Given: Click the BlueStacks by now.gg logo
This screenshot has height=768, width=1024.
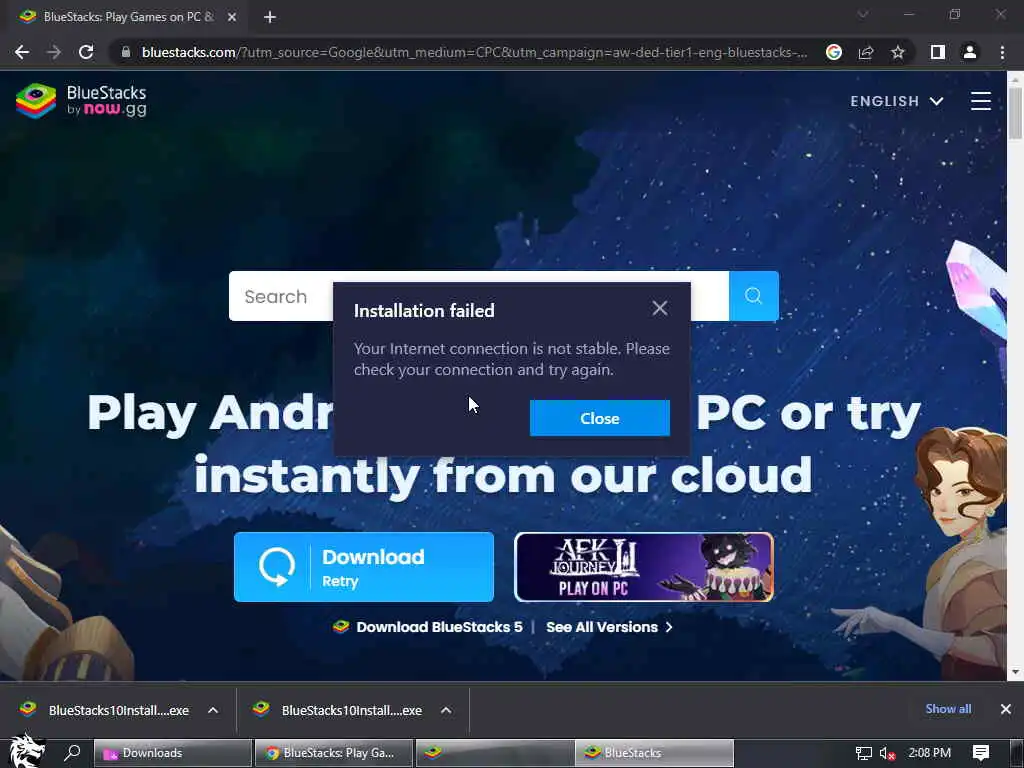Looking at the screenshot, I should pos(81,101).
